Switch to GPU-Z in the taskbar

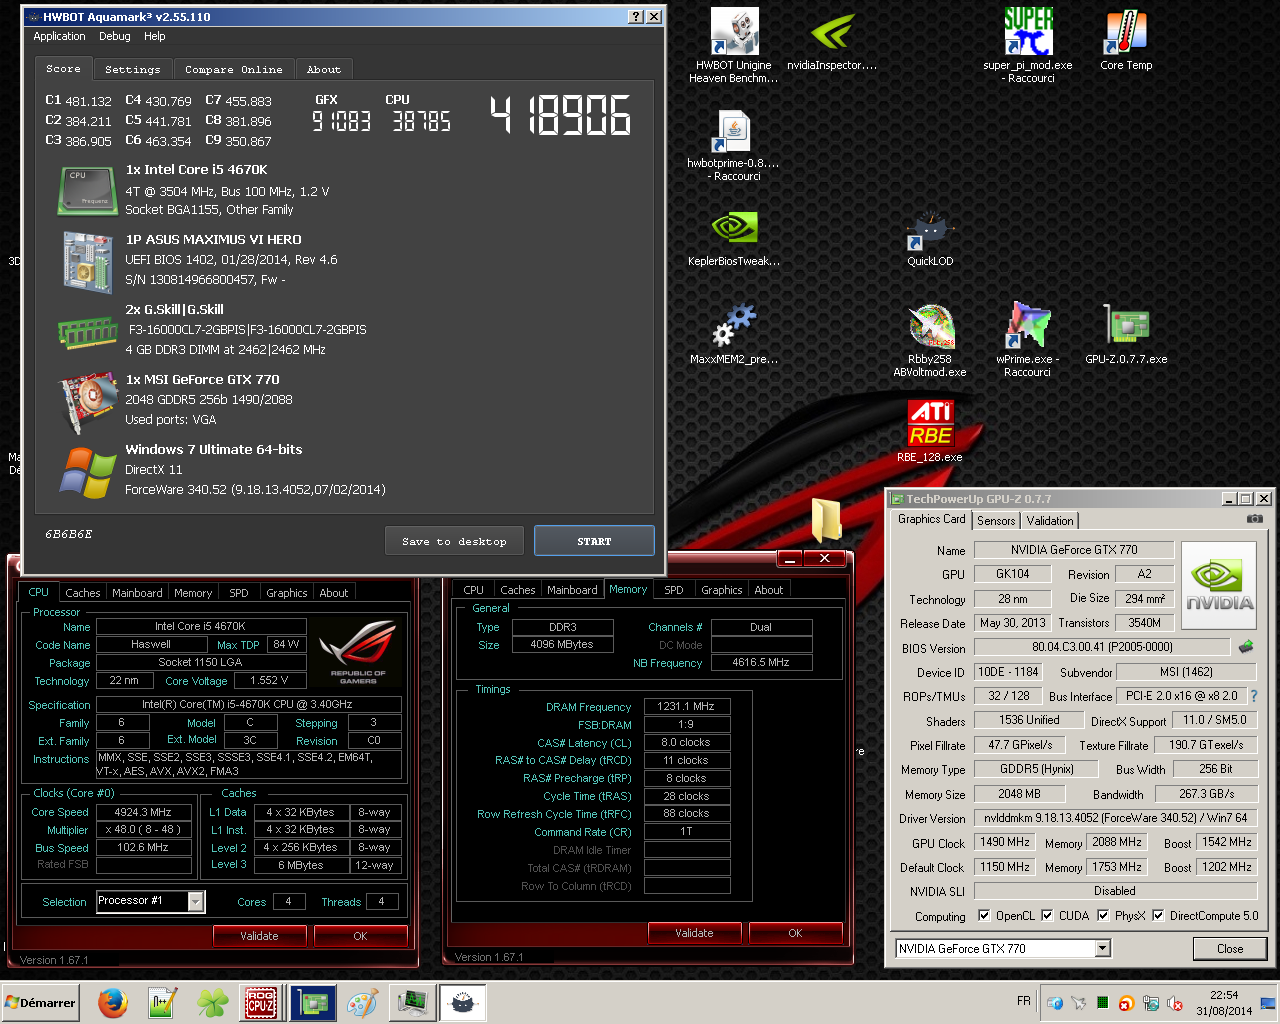click(312, 1002)
